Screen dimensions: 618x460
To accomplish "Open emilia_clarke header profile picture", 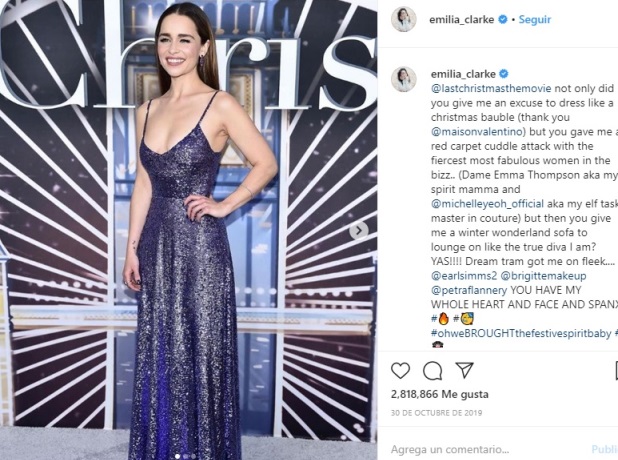I will pos(404,19).
